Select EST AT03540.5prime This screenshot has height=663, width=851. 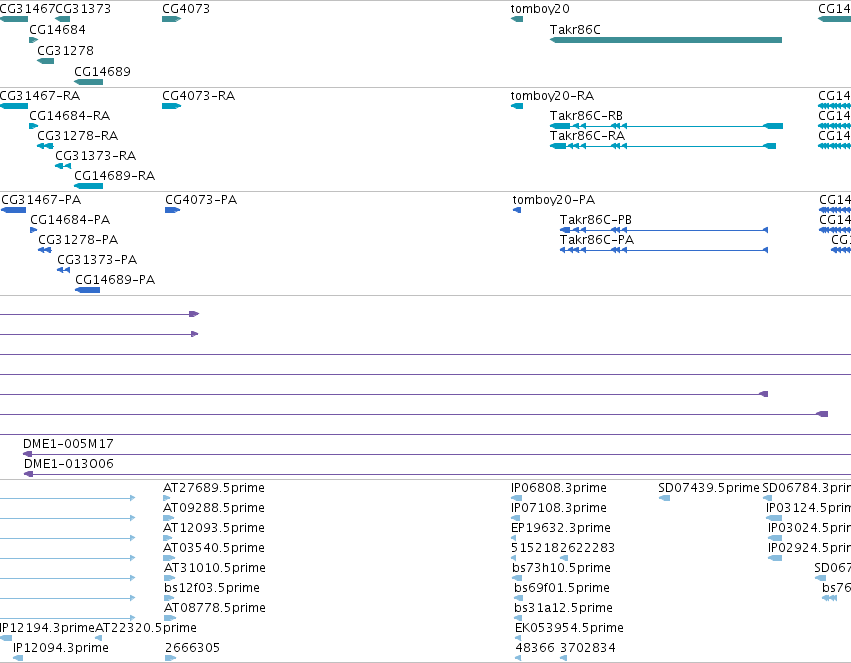pos(169,558)
